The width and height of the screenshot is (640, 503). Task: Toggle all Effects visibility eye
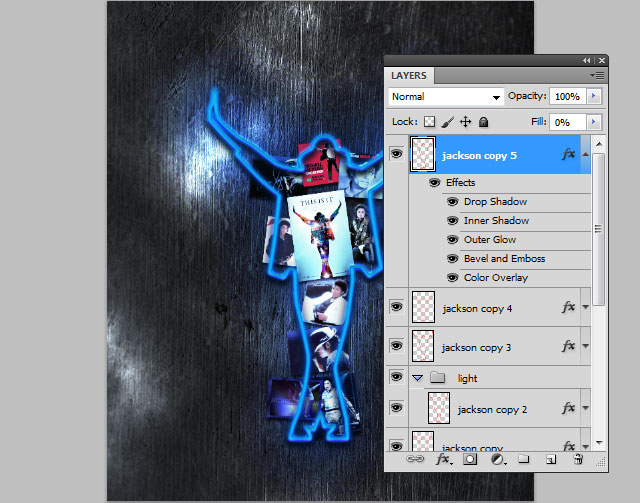434,183
